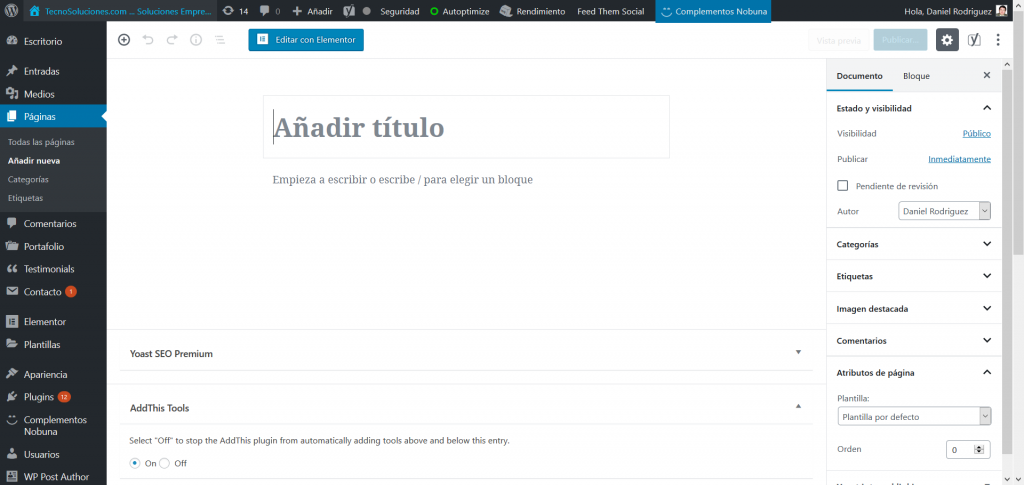Select the AddThis On radio button
The image size is (1024, 485).
[x=135, y=463]
